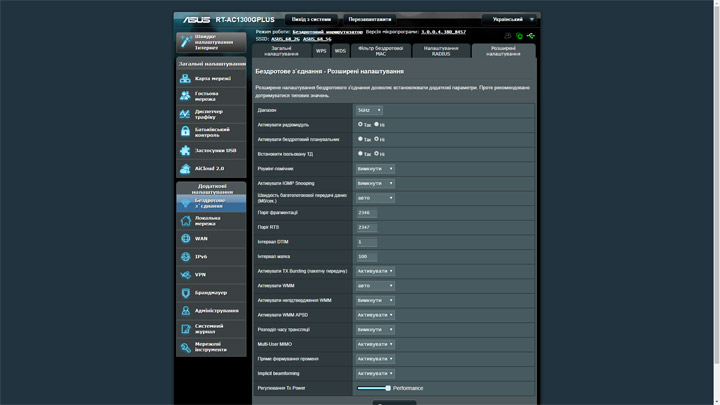The height and width of the screenshot is (405, 720).
Task: Switch to the WPS tab
Action: [x=321, y=51]
